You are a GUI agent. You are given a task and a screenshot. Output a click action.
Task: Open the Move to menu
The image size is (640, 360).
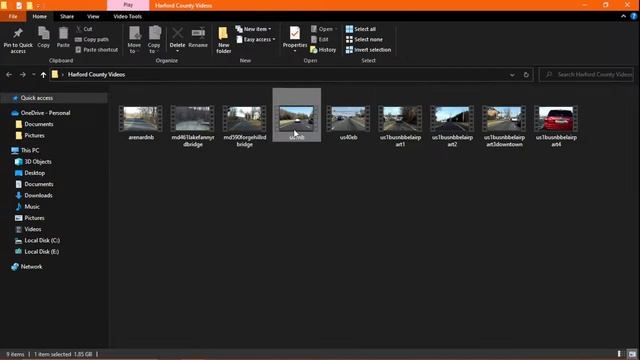[134, 40]
